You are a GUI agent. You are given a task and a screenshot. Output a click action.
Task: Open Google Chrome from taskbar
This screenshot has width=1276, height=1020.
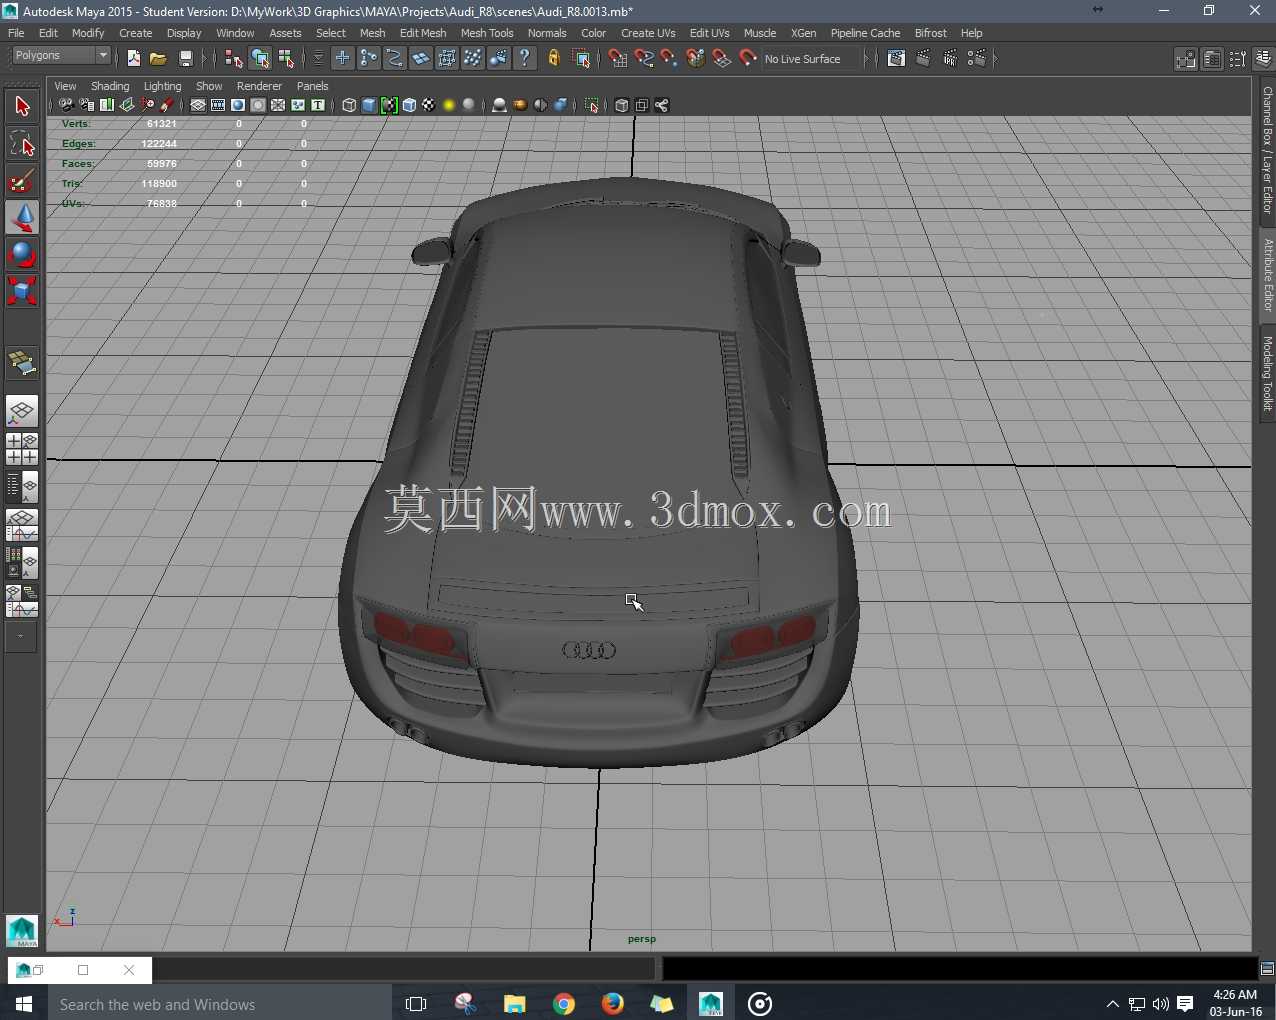click(564, 1003)
